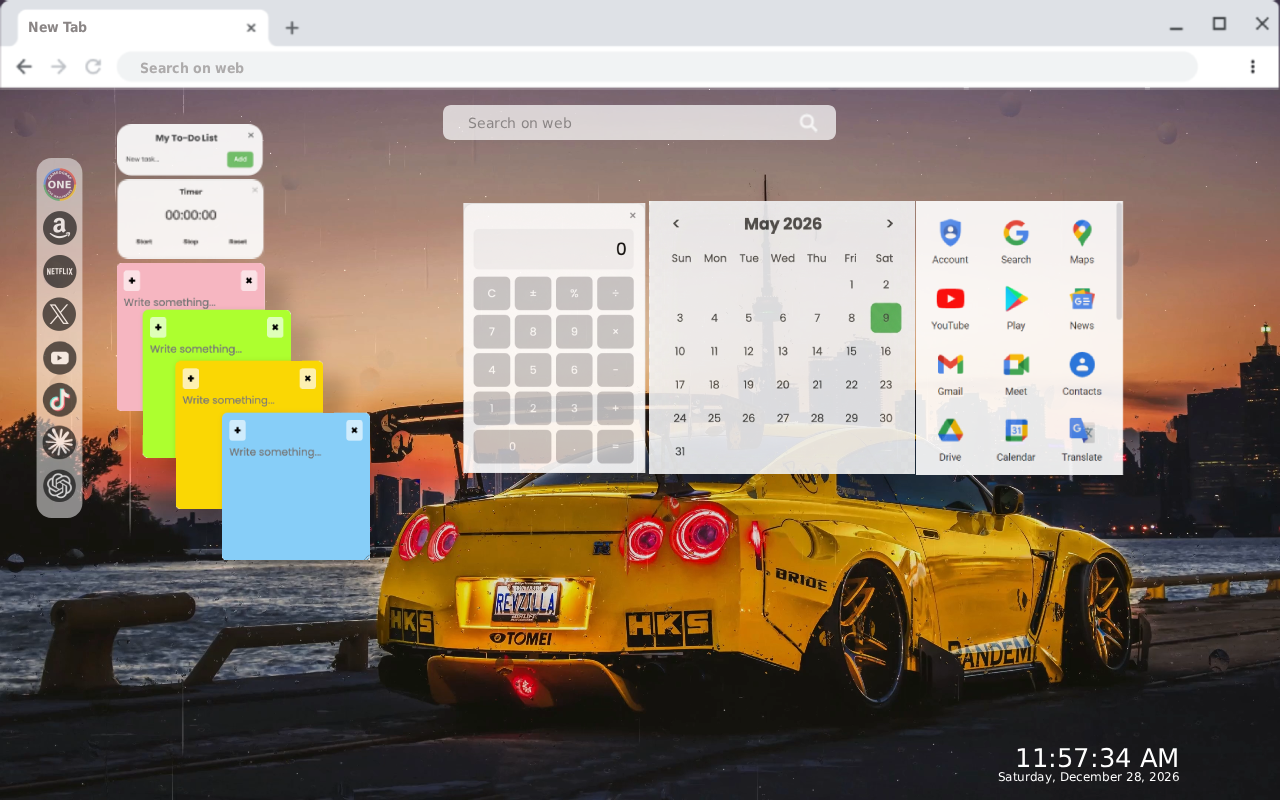Open the TikTok shortcut in the sidebar
Viewport: 1280px width, 800px height.
pyautogui.click(x=60, y=400)
